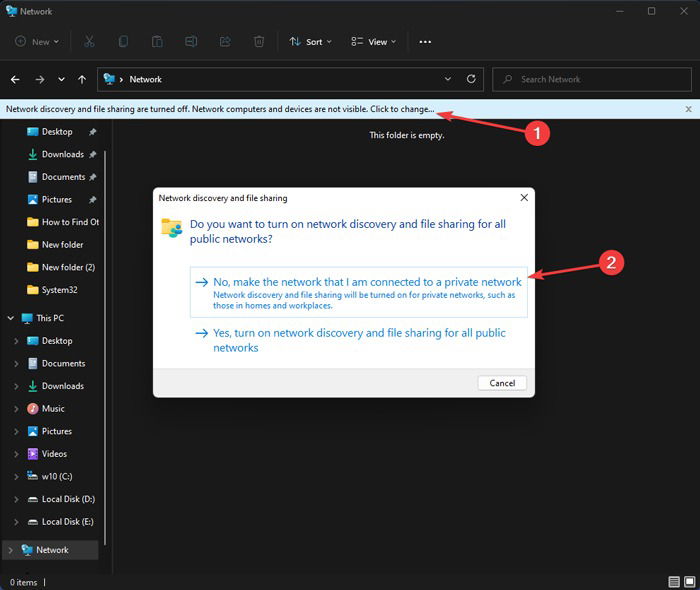The height and width of the screenshot is (590, 700).
Task: Click the "This folder is empty." text
Action: pos(407,135)
